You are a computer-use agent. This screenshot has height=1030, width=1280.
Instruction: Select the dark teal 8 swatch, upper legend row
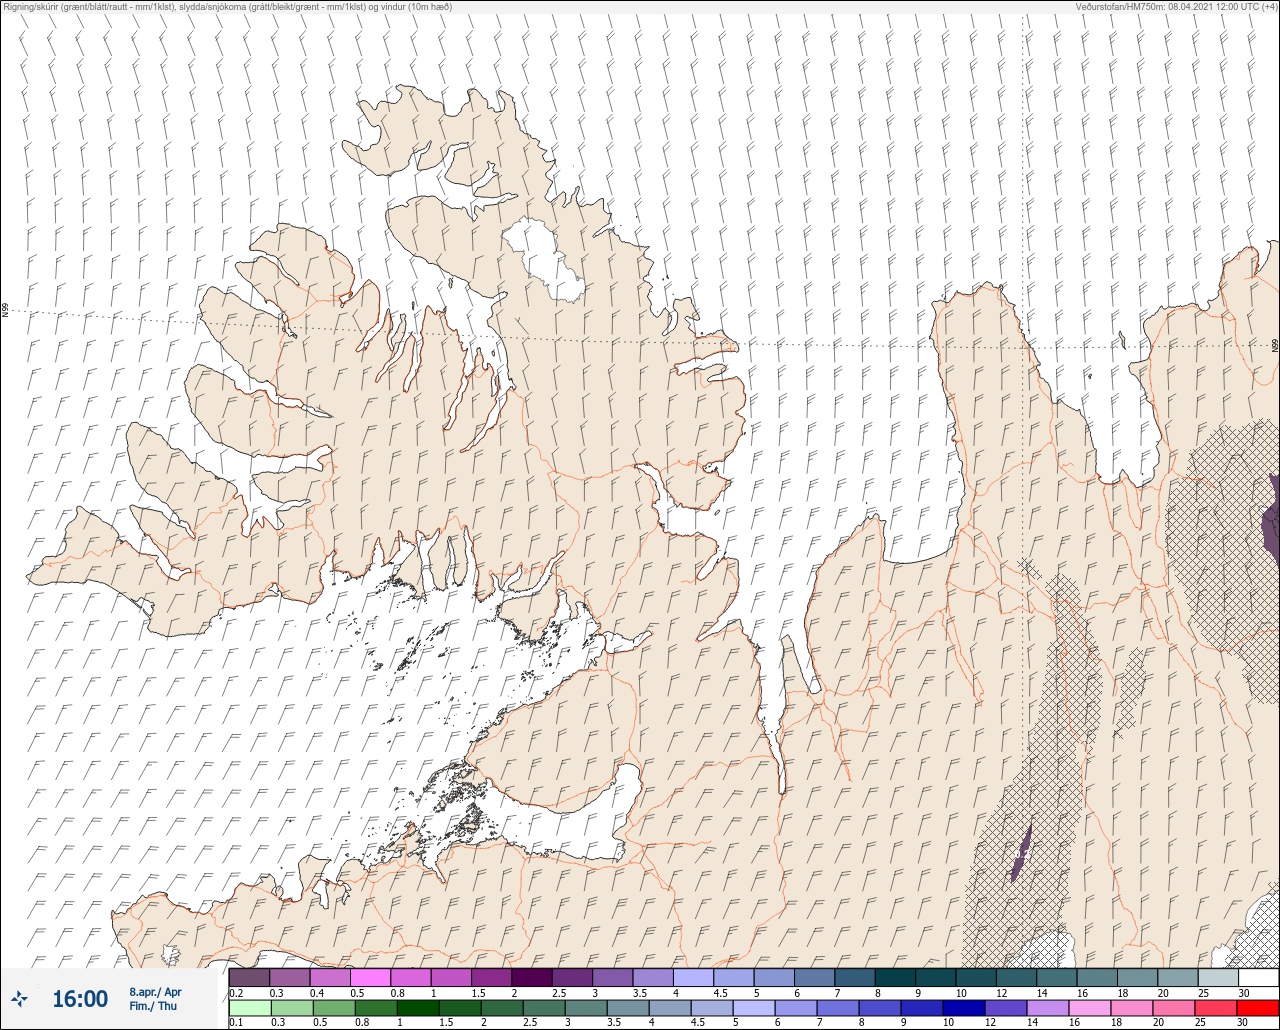(895, 977)
